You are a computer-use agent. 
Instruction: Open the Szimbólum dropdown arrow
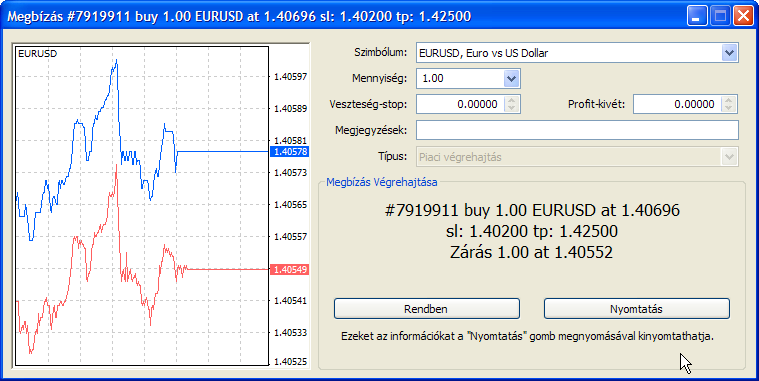tap(729, 53)
